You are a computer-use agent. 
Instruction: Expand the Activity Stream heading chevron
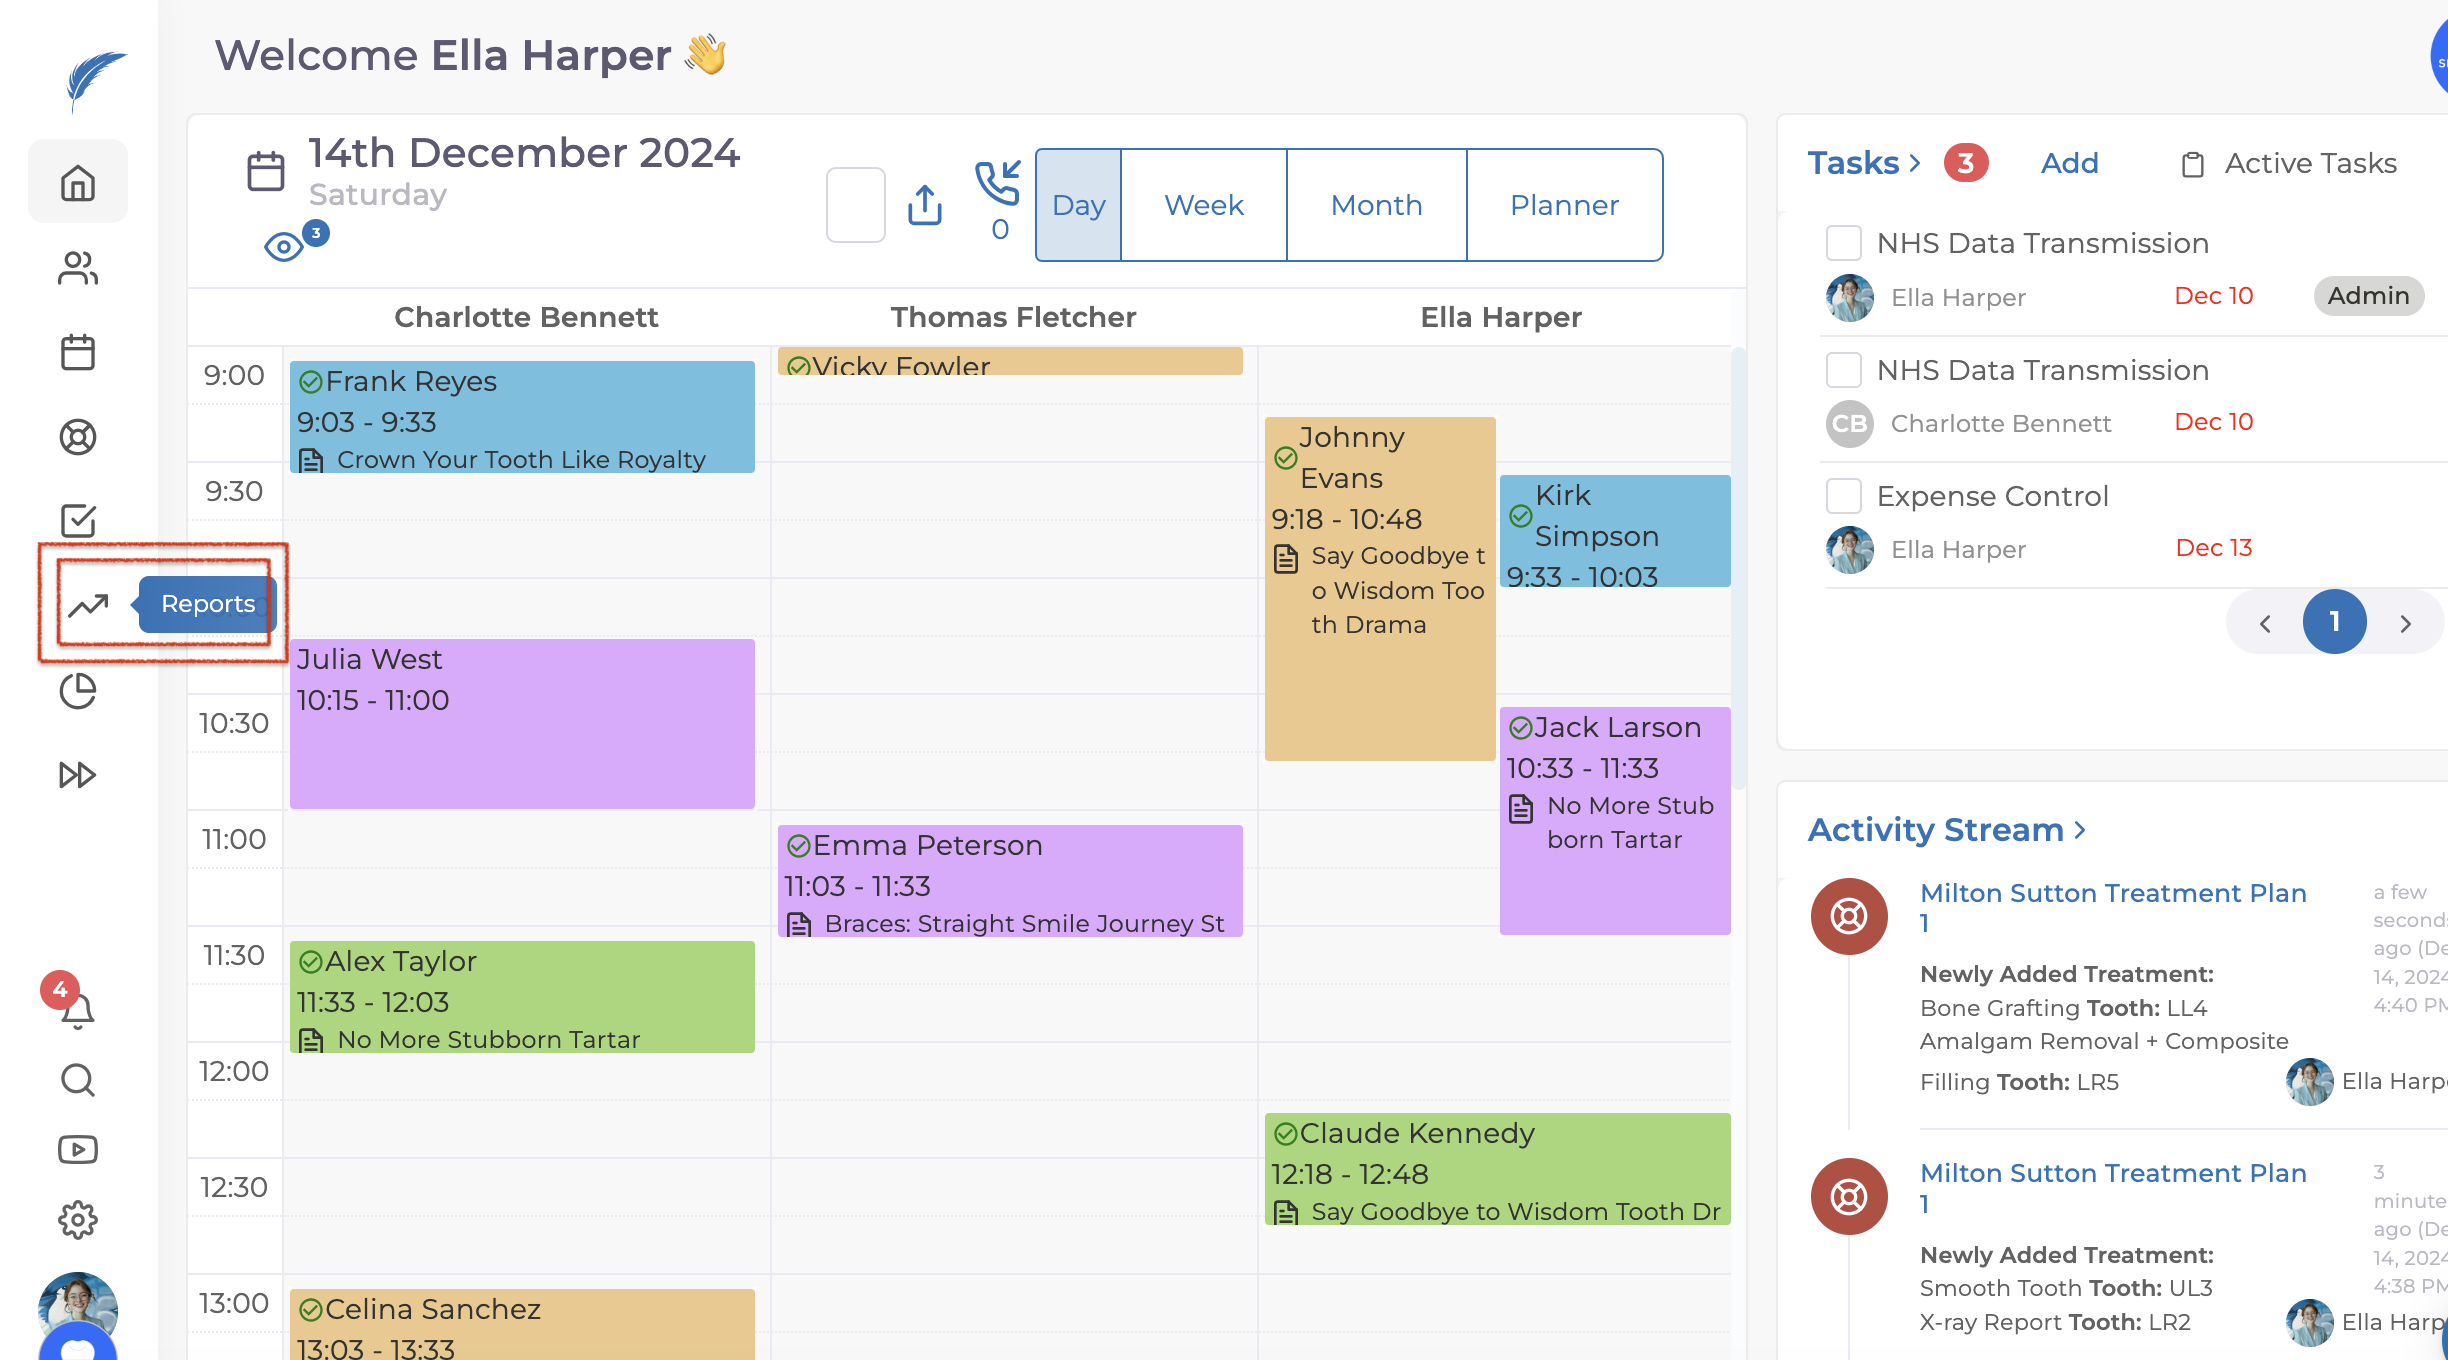pyautogui.click(x=2081, y=830)
